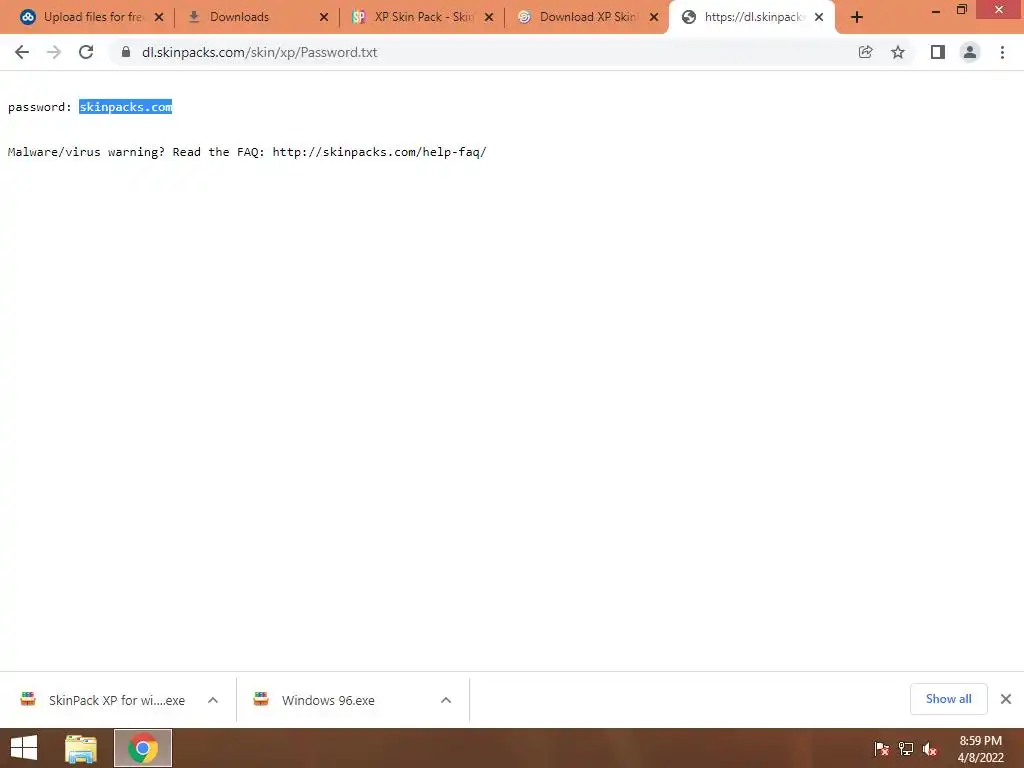The width and height of the screenshot is (1024, 768).
Task: Close the 'XP Skin Pack' tab
Action: coord(489,17)
